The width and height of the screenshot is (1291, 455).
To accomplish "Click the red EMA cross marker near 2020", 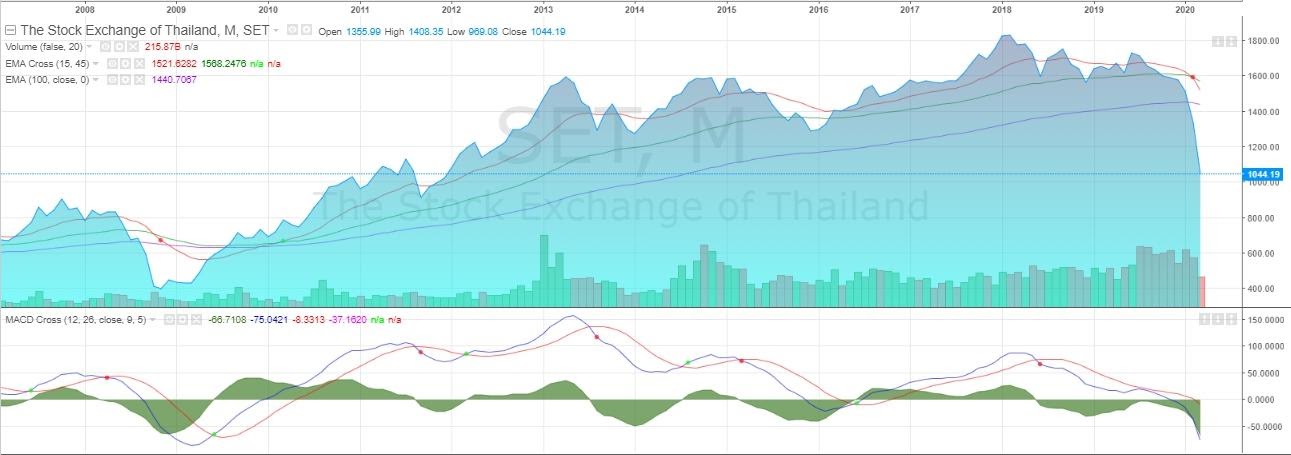I will coord(1192,77).
